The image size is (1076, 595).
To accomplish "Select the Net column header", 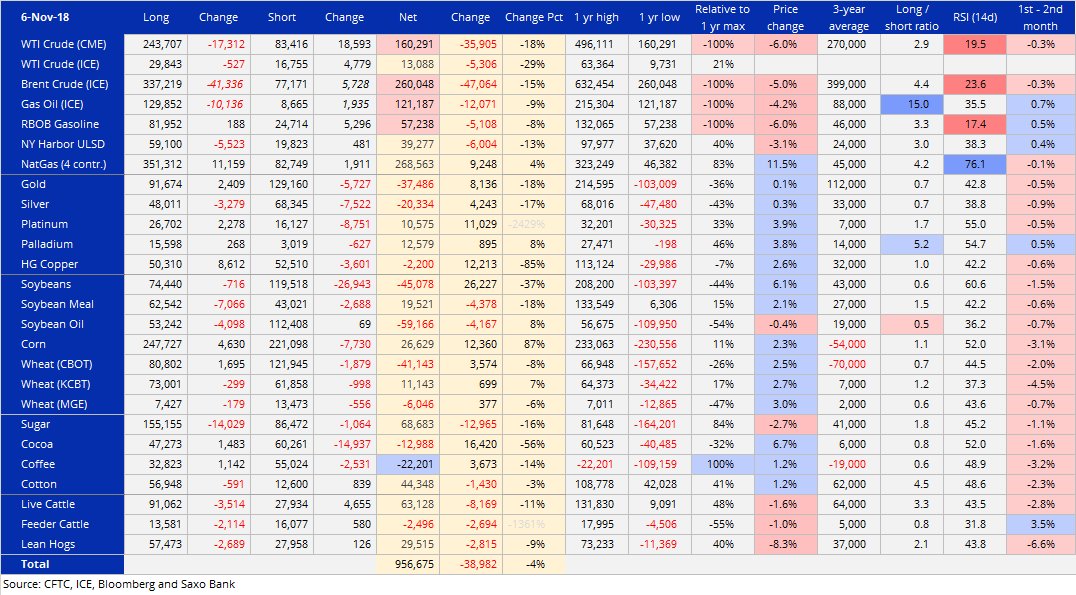I will click(x=407, y=17).
